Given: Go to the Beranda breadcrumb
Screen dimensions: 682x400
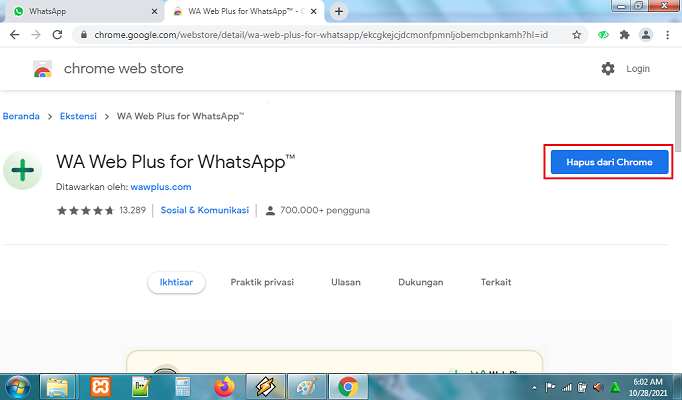Looking at the screenshot, I should coord(21,116).
